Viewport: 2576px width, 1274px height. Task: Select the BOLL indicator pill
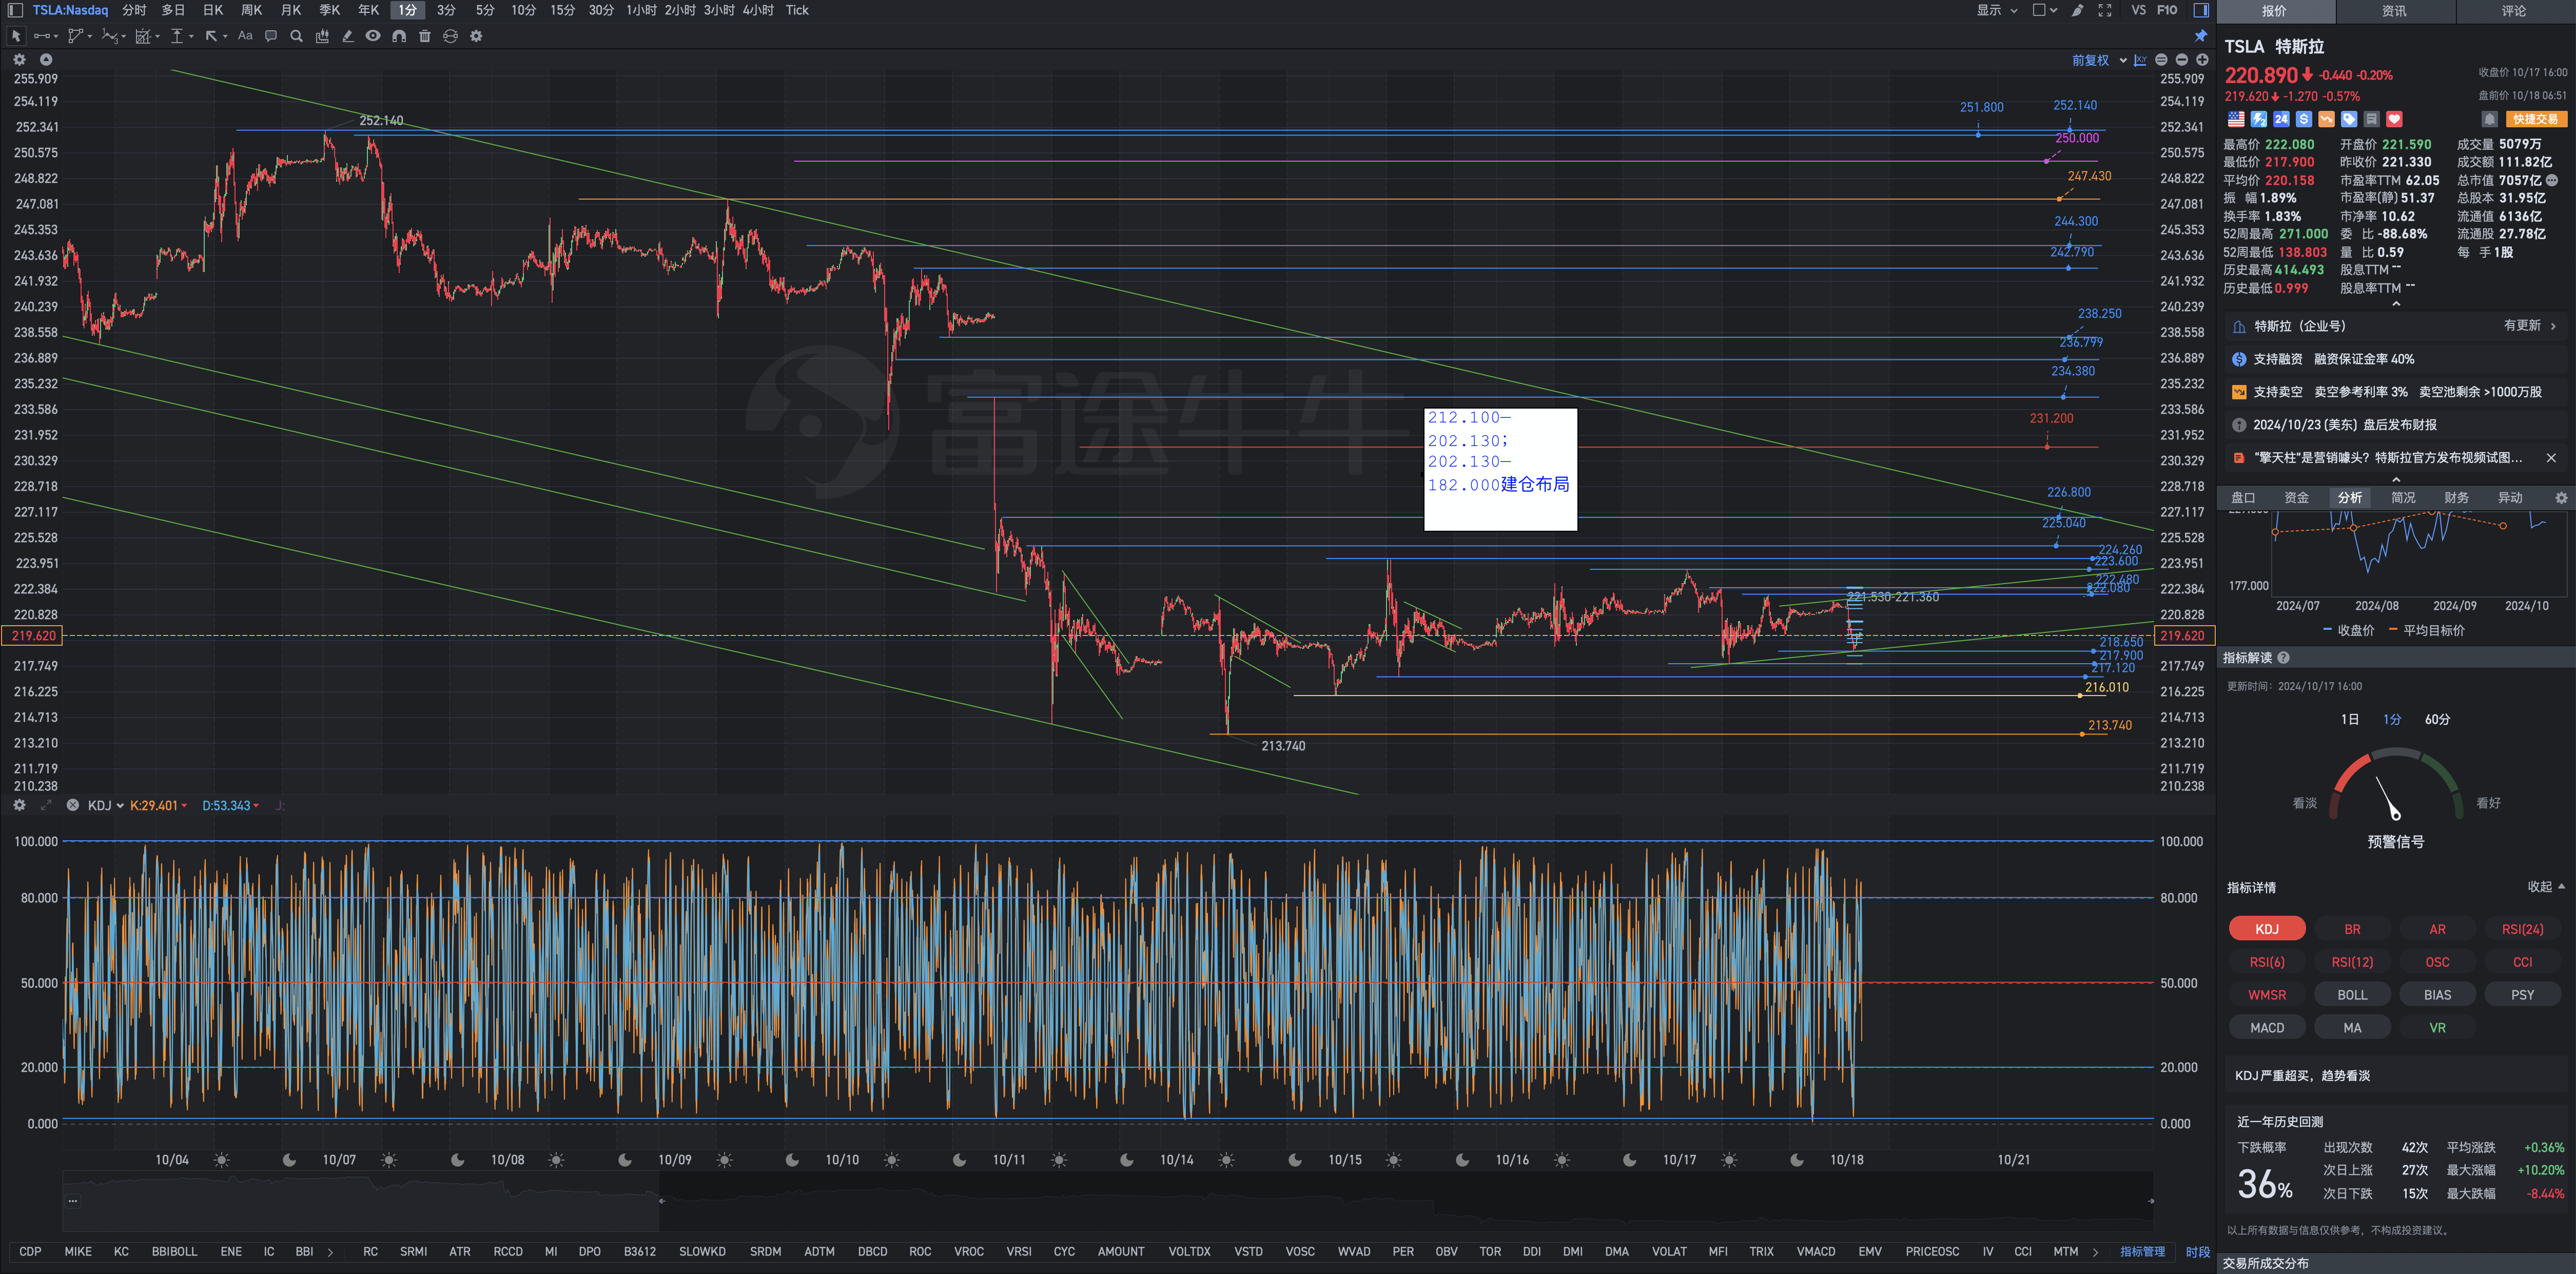point(2352,995)
